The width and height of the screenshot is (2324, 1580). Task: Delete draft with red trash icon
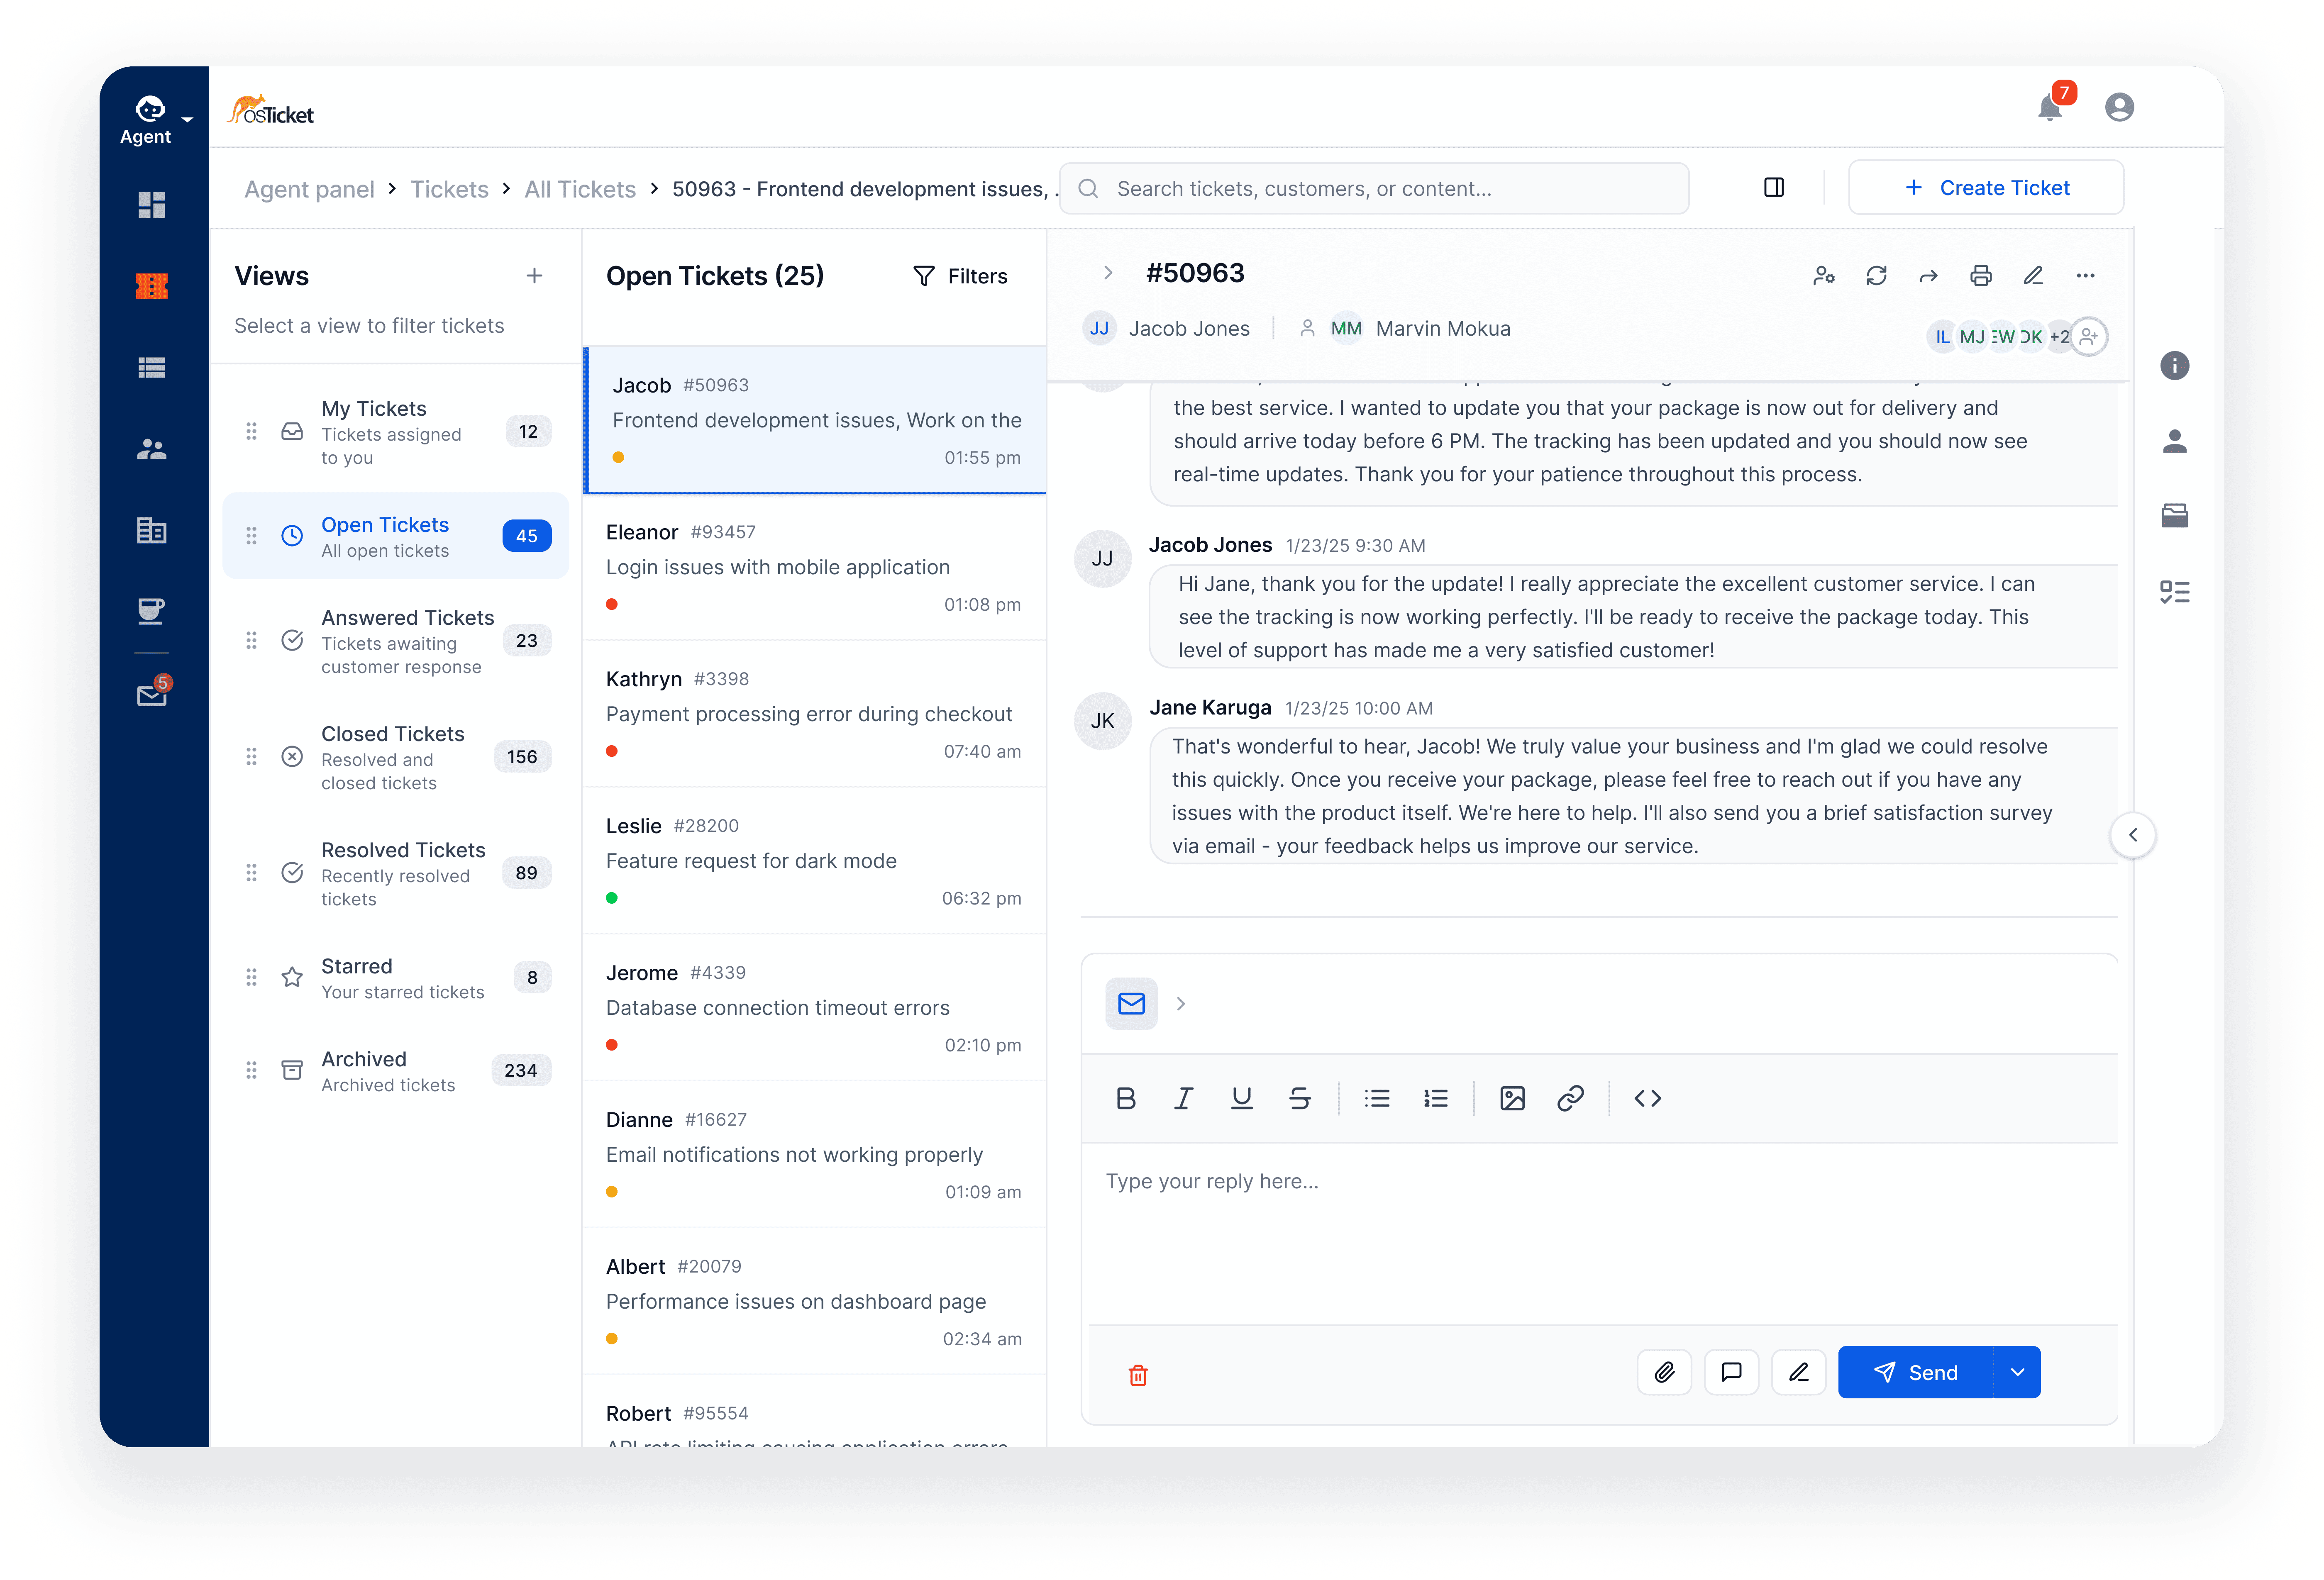point(1138,1375)
